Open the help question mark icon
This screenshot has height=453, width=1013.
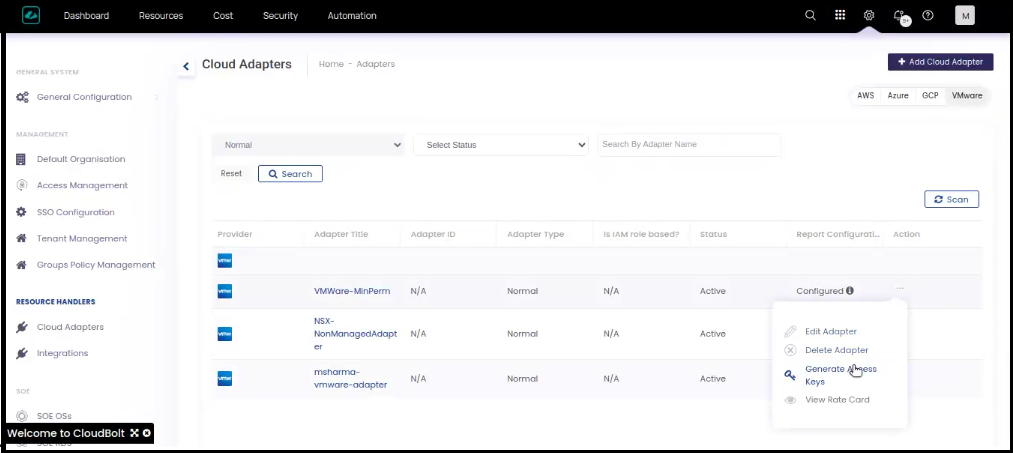pos(928,15)
